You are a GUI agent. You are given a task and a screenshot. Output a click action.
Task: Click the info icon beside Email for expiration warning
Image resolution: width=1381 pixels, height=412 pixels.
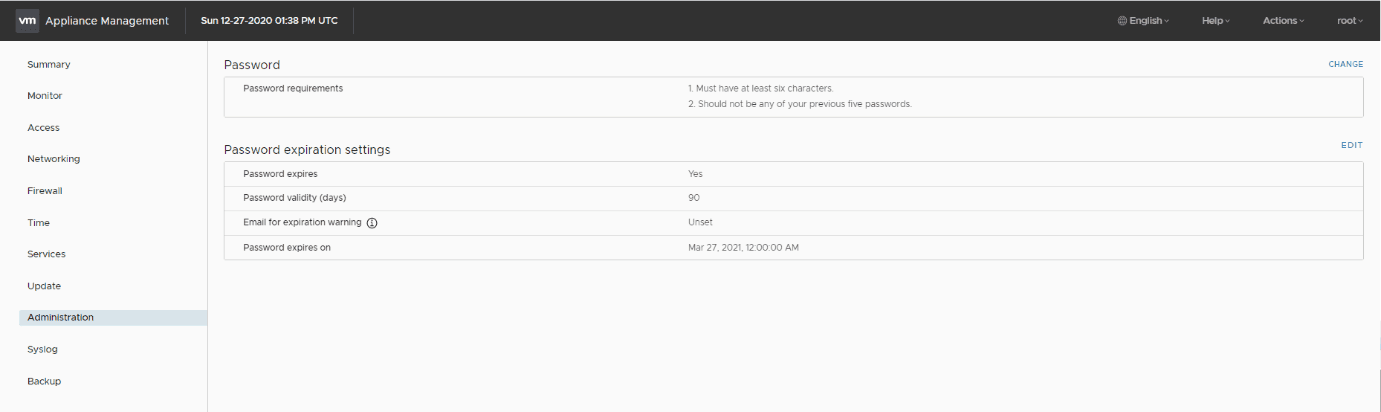[x=372, y=222]
